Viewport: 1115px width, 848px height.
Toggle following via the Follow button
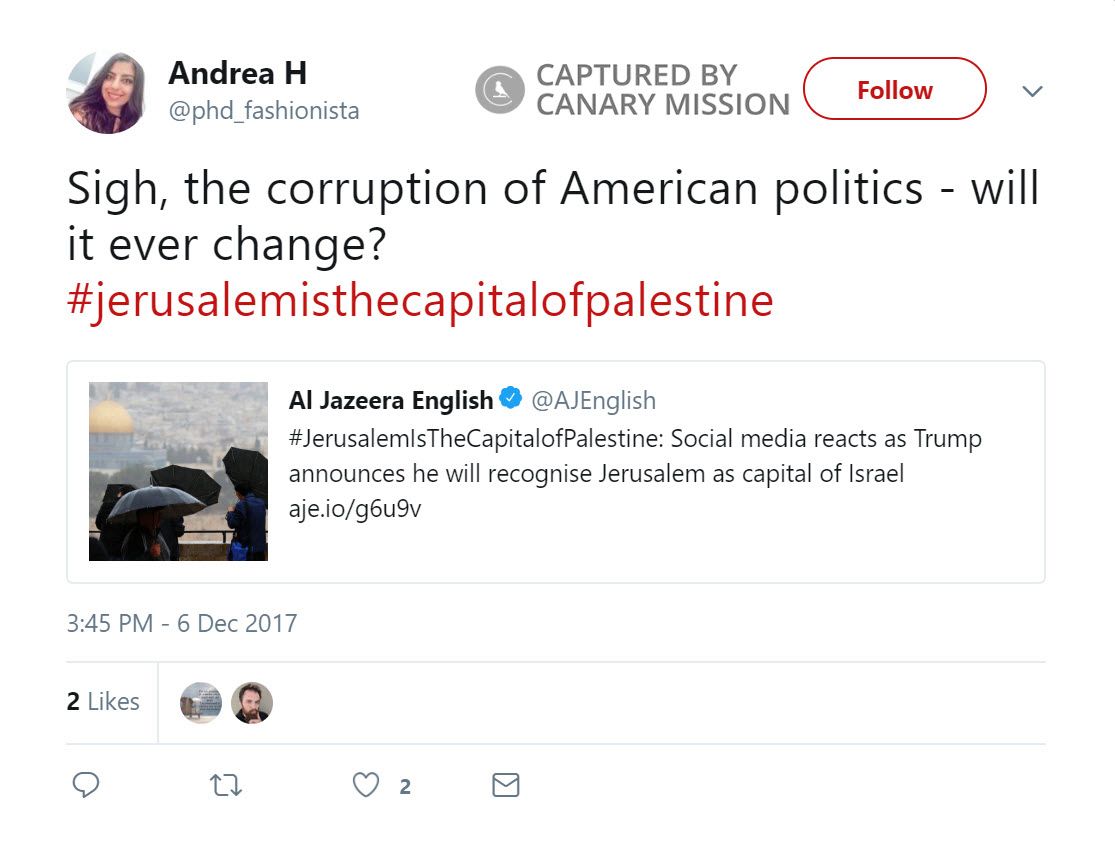pos(894,89)
